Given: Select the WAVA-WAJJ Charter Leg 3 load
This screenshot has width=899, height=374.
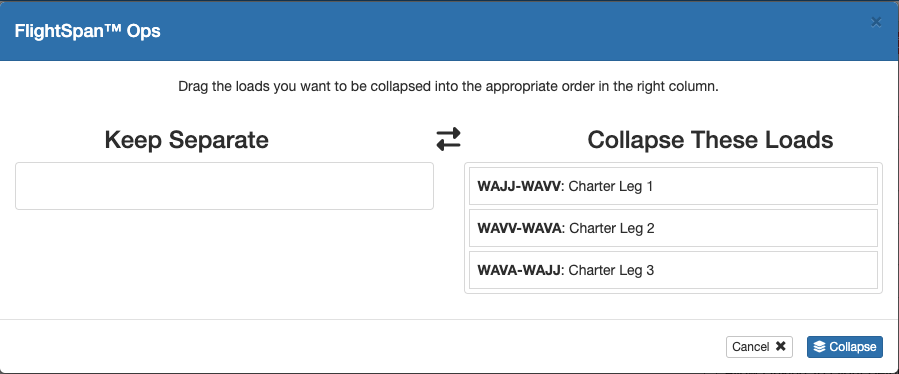Looking at the screenshot, I should [673, 270].
